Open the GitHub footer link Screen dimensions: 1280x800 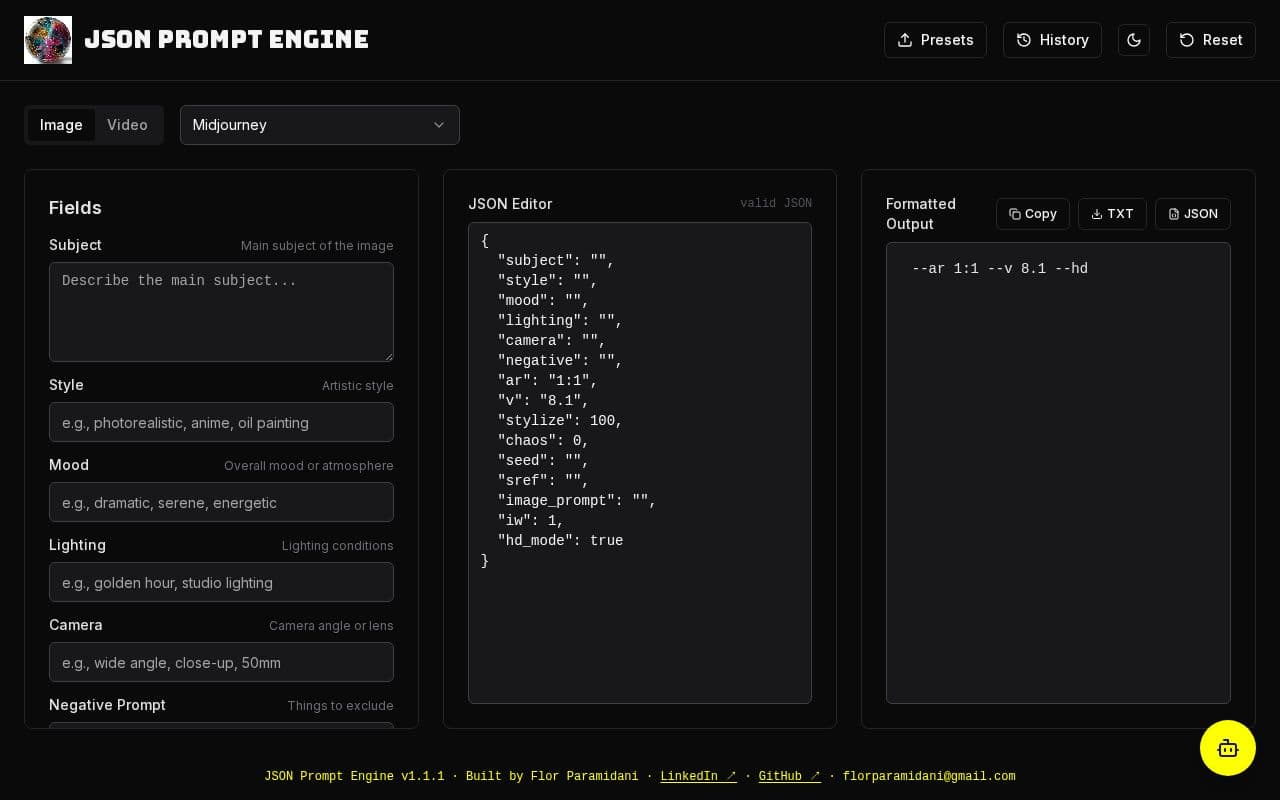[789, 776]
